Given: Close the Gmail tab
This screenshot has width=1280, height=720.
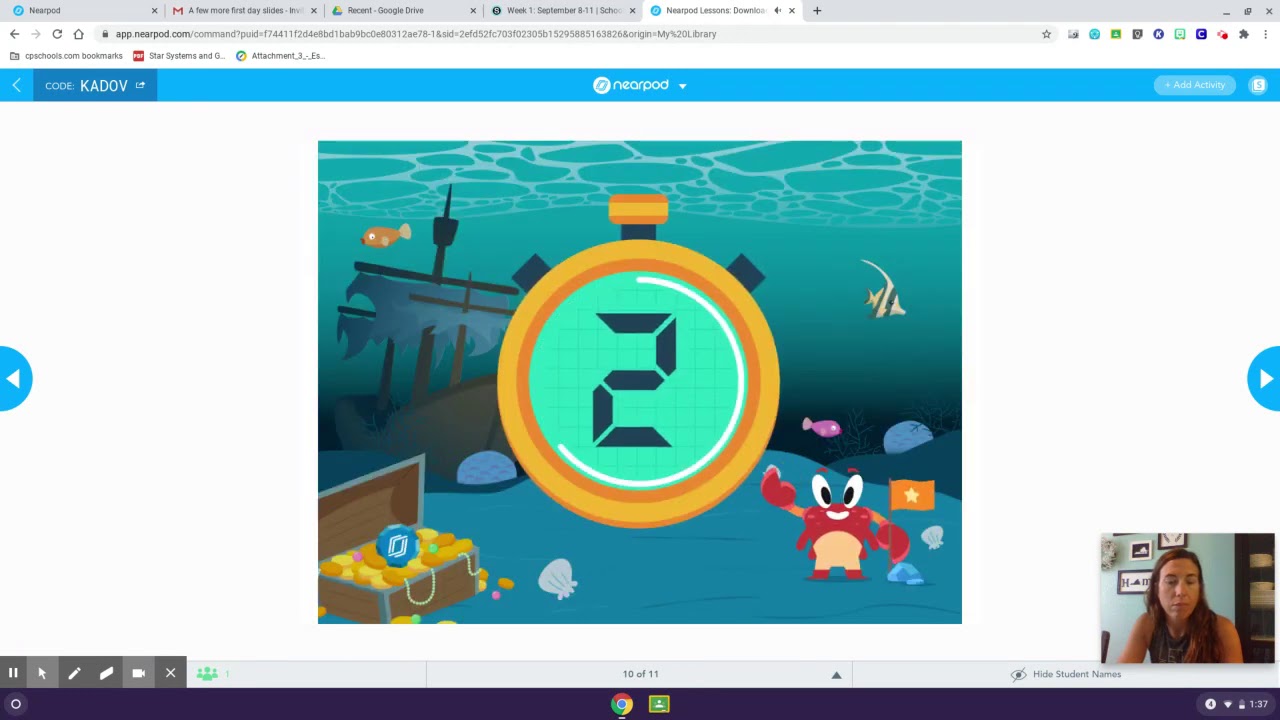Looking at the screenshot, I should pyautogui.click(x=313, y=10).
